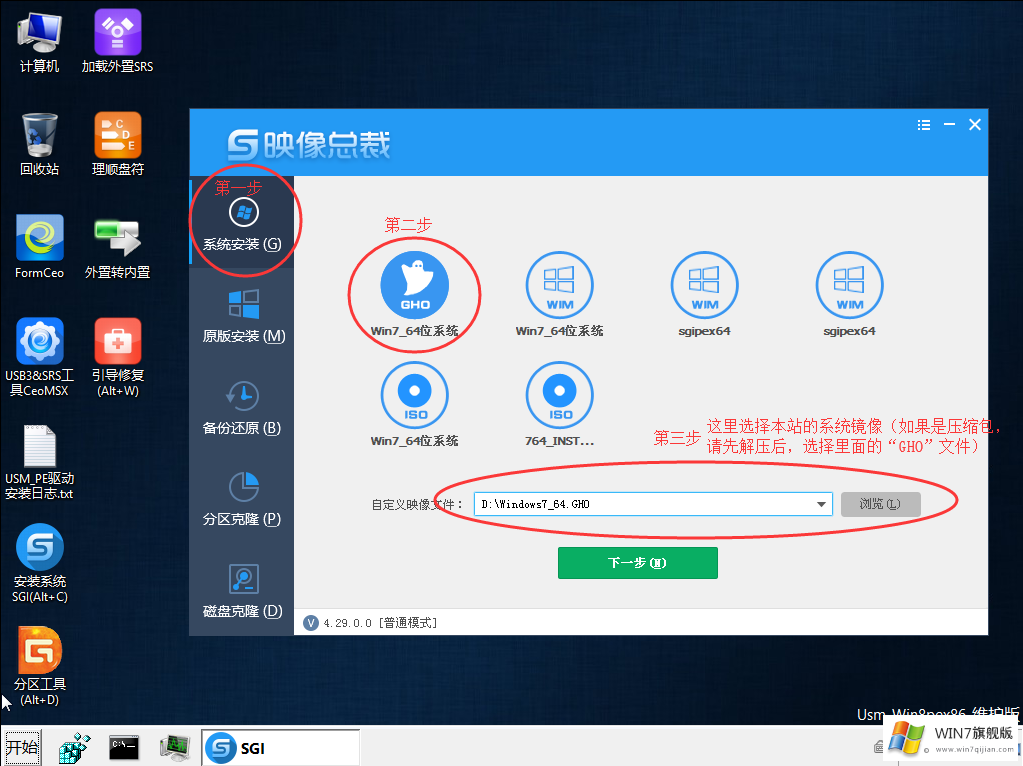Click the 浏览(L) browse button
The height and width of the screenshot is (766, 1023).
tap(880, 504)
